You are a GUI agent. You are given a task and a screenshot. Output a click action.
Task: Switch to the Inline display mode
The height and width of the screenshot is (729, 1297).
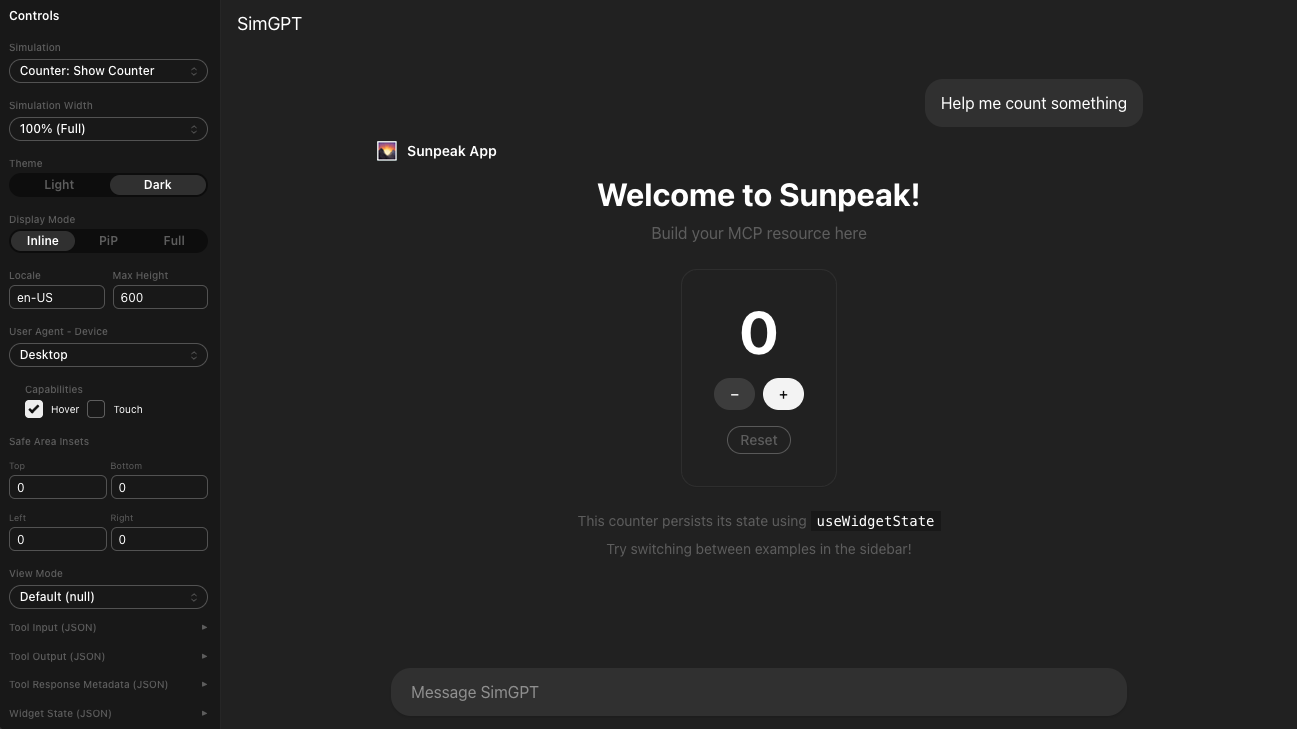click(42, 240)
